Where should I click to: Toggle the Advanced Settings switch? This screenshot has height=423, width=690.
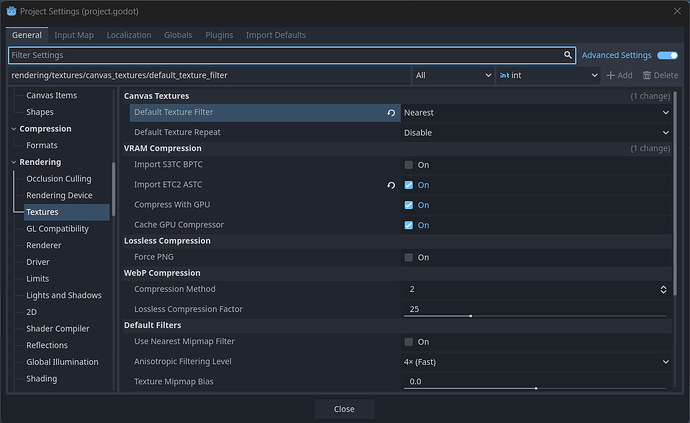(667, 56)
